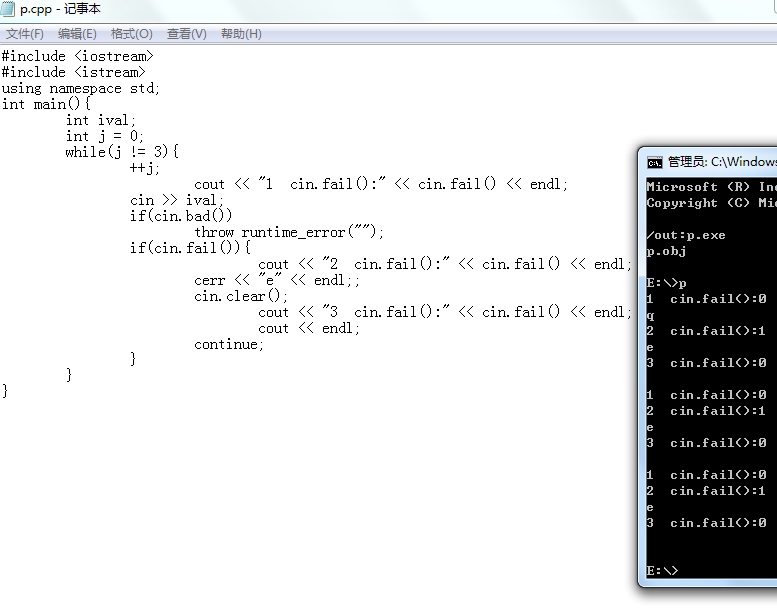The width and height of the screenshot is (777, 615).
Task: Click the cin >> ival line
Action: (x=177, y=200)
